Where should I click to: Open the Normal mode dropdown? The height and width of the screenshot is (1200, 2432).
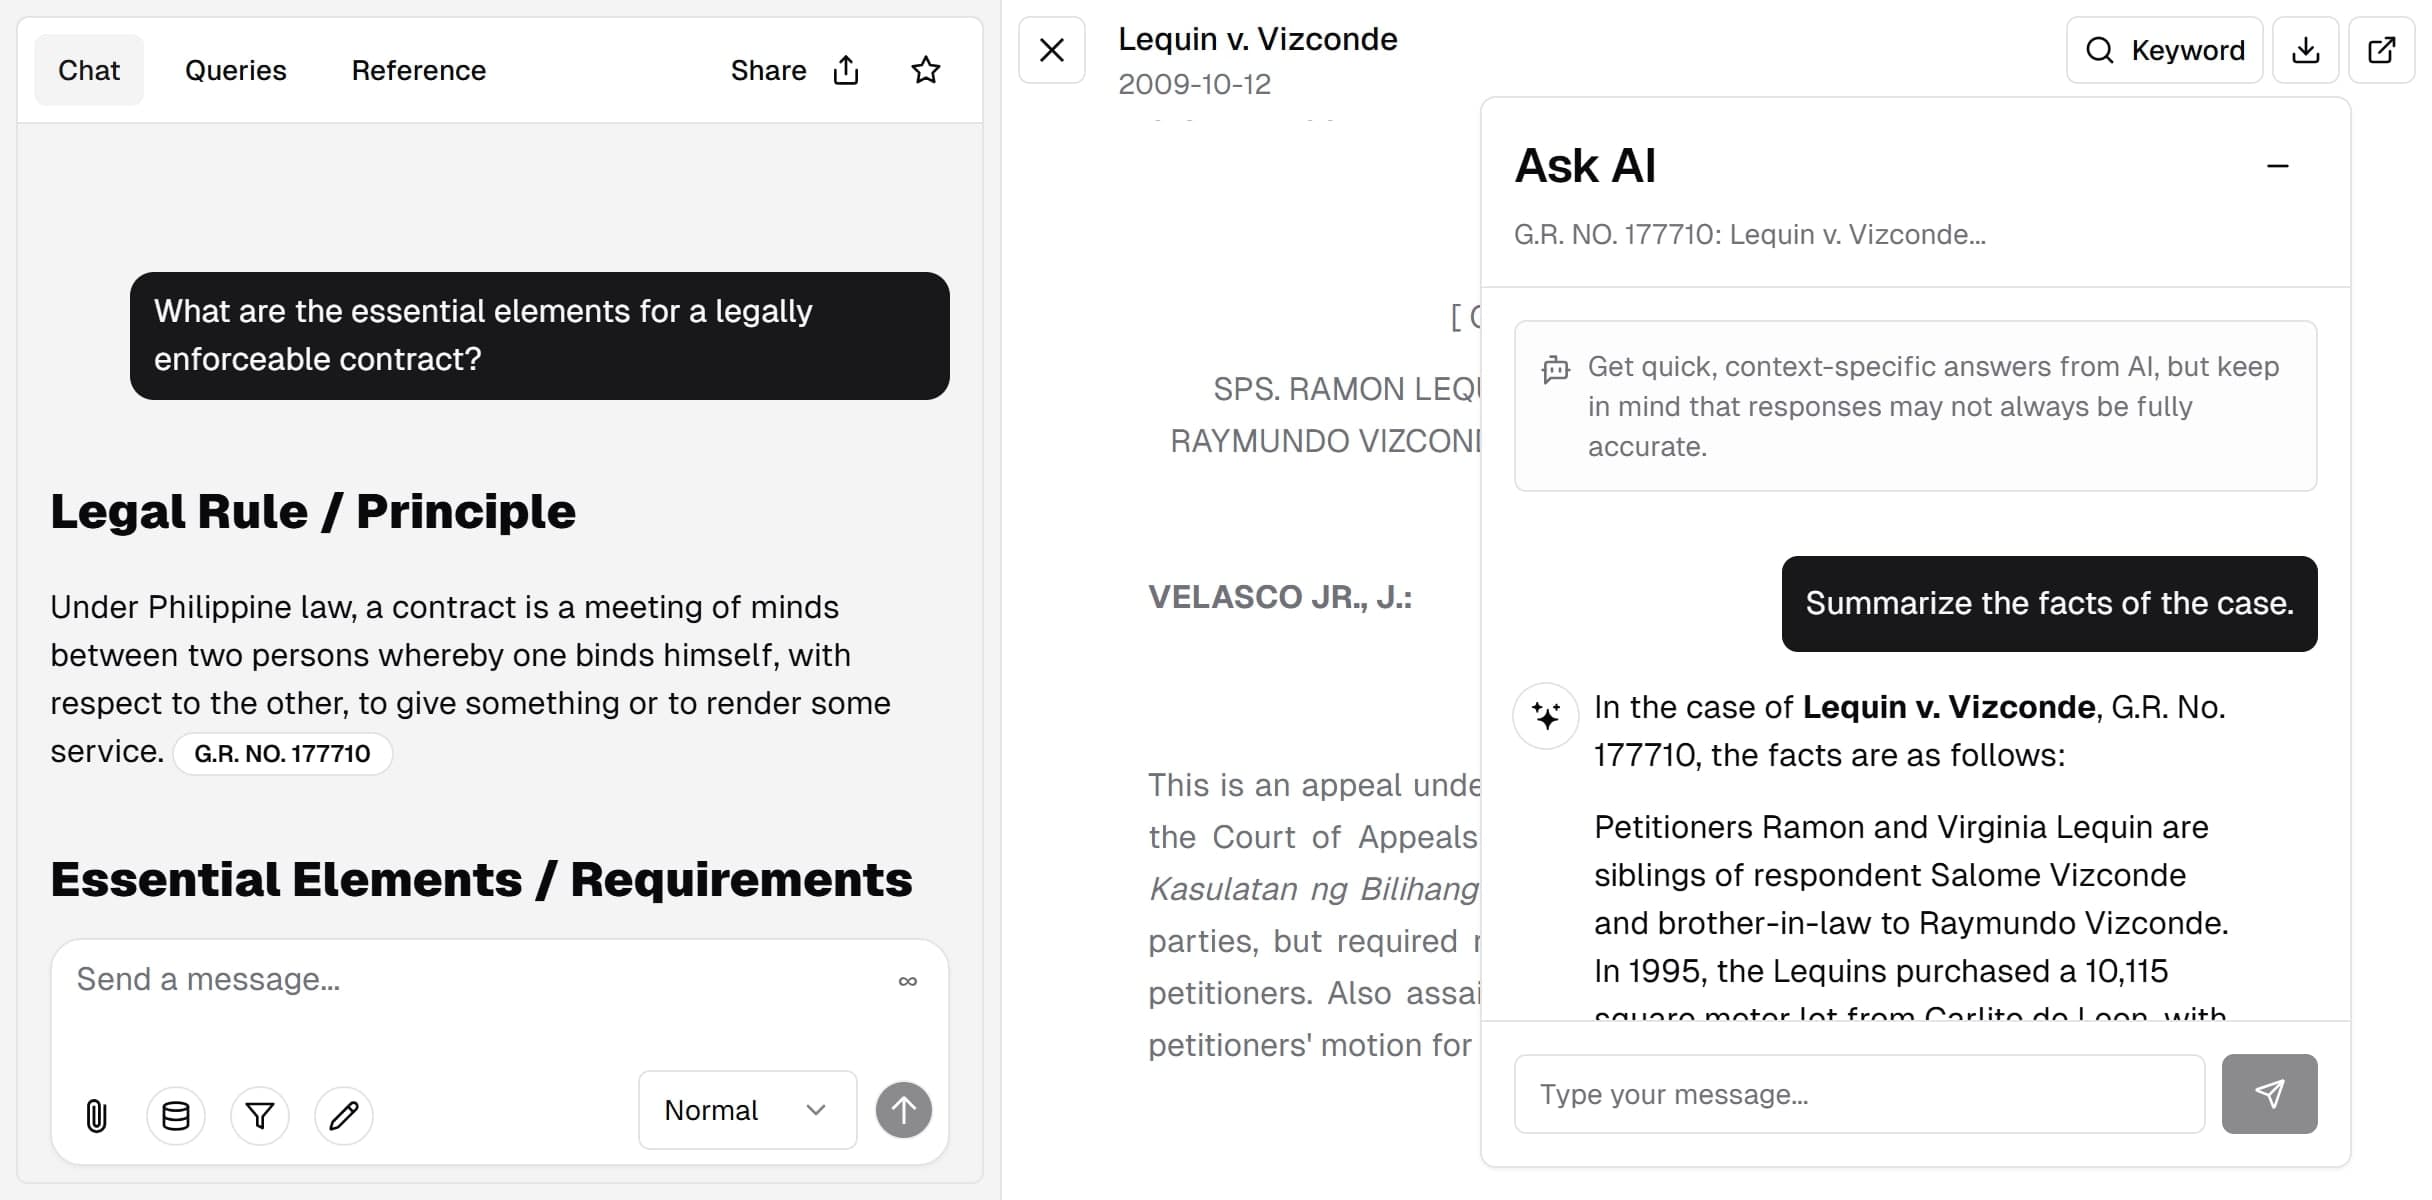click(747, 1110)
